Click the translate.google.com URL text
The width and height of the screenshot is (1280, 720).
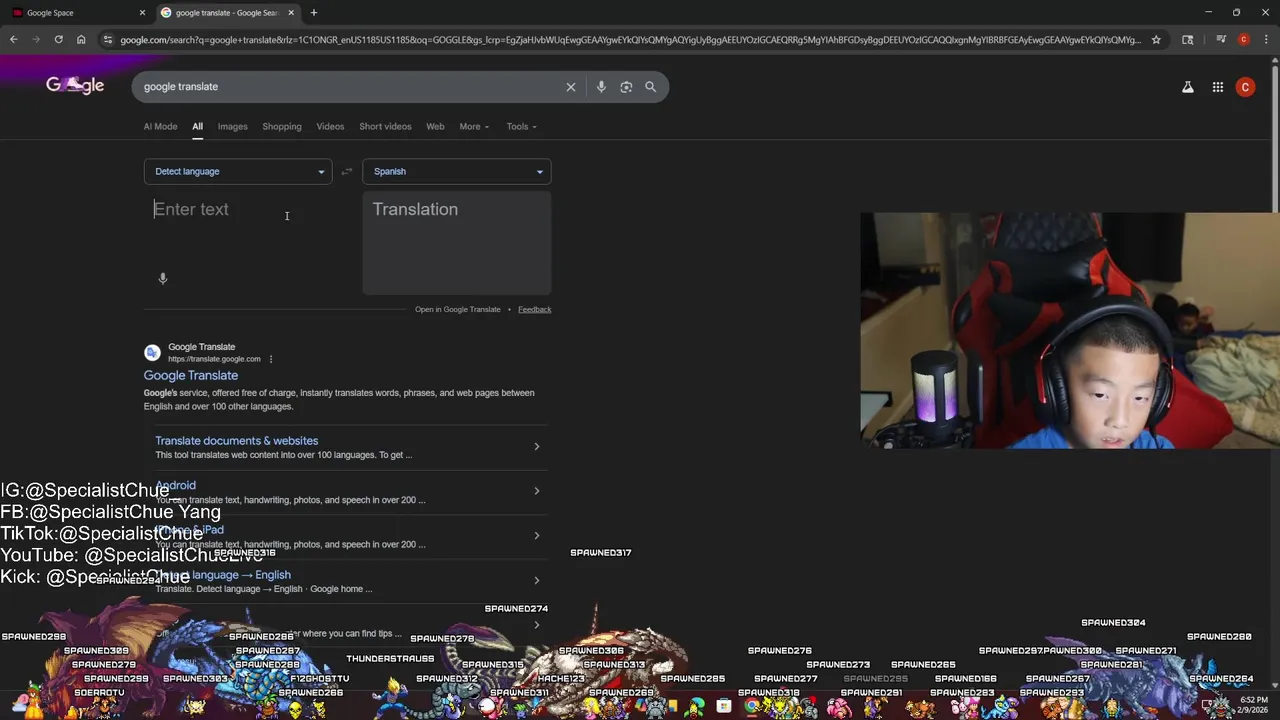point(214,359)
